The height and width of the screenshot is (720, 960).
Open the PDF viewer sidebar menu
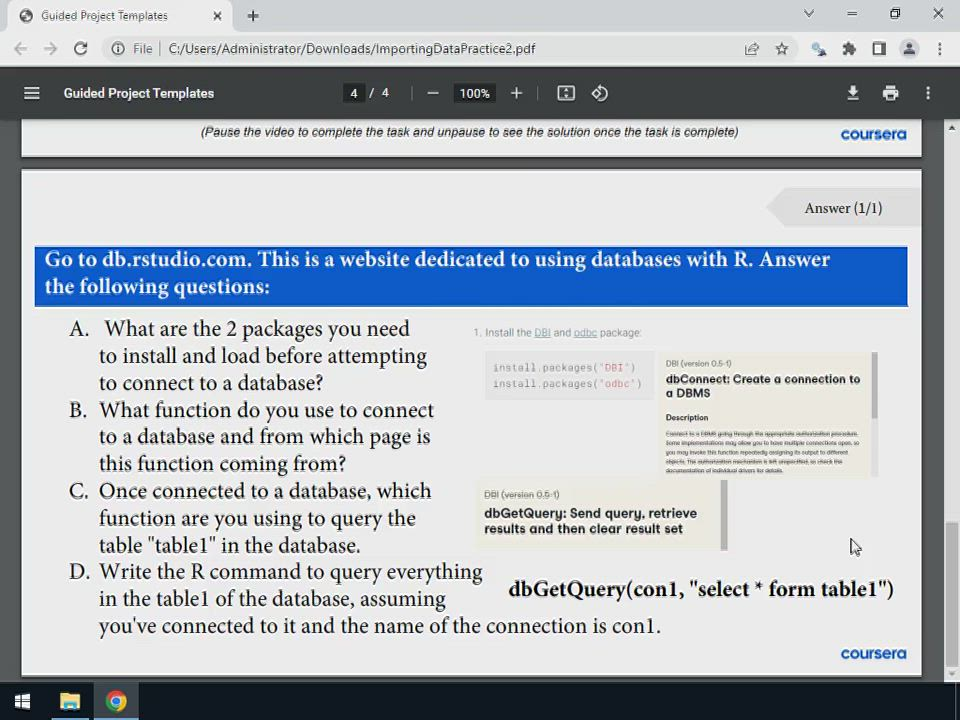pos(32,93)
